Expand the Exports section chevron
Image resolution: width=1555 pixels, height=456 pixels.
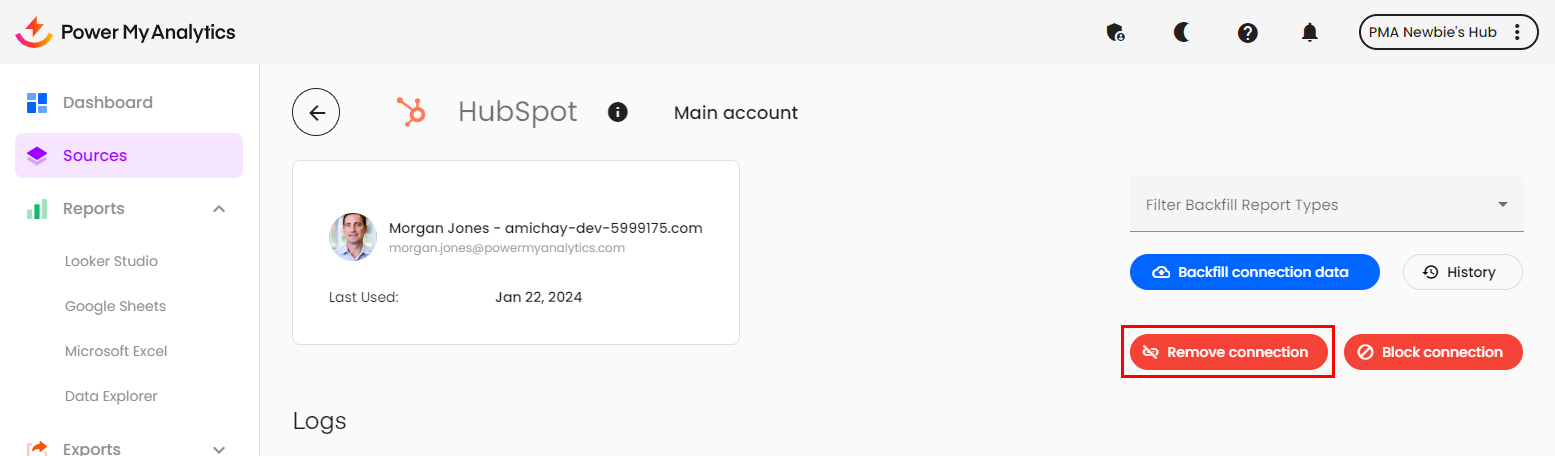(x=220, y=449)
